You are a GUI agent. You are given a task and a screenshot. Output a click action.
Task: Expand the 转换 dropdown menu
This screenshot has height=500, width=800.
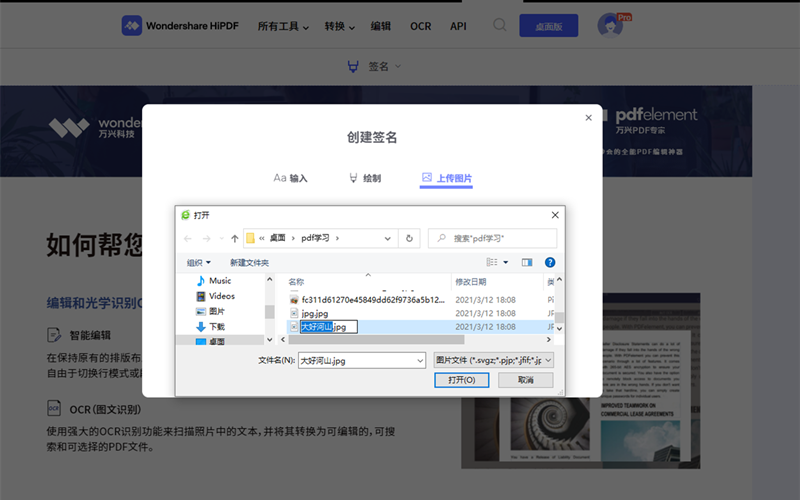[x=340, y=26]
